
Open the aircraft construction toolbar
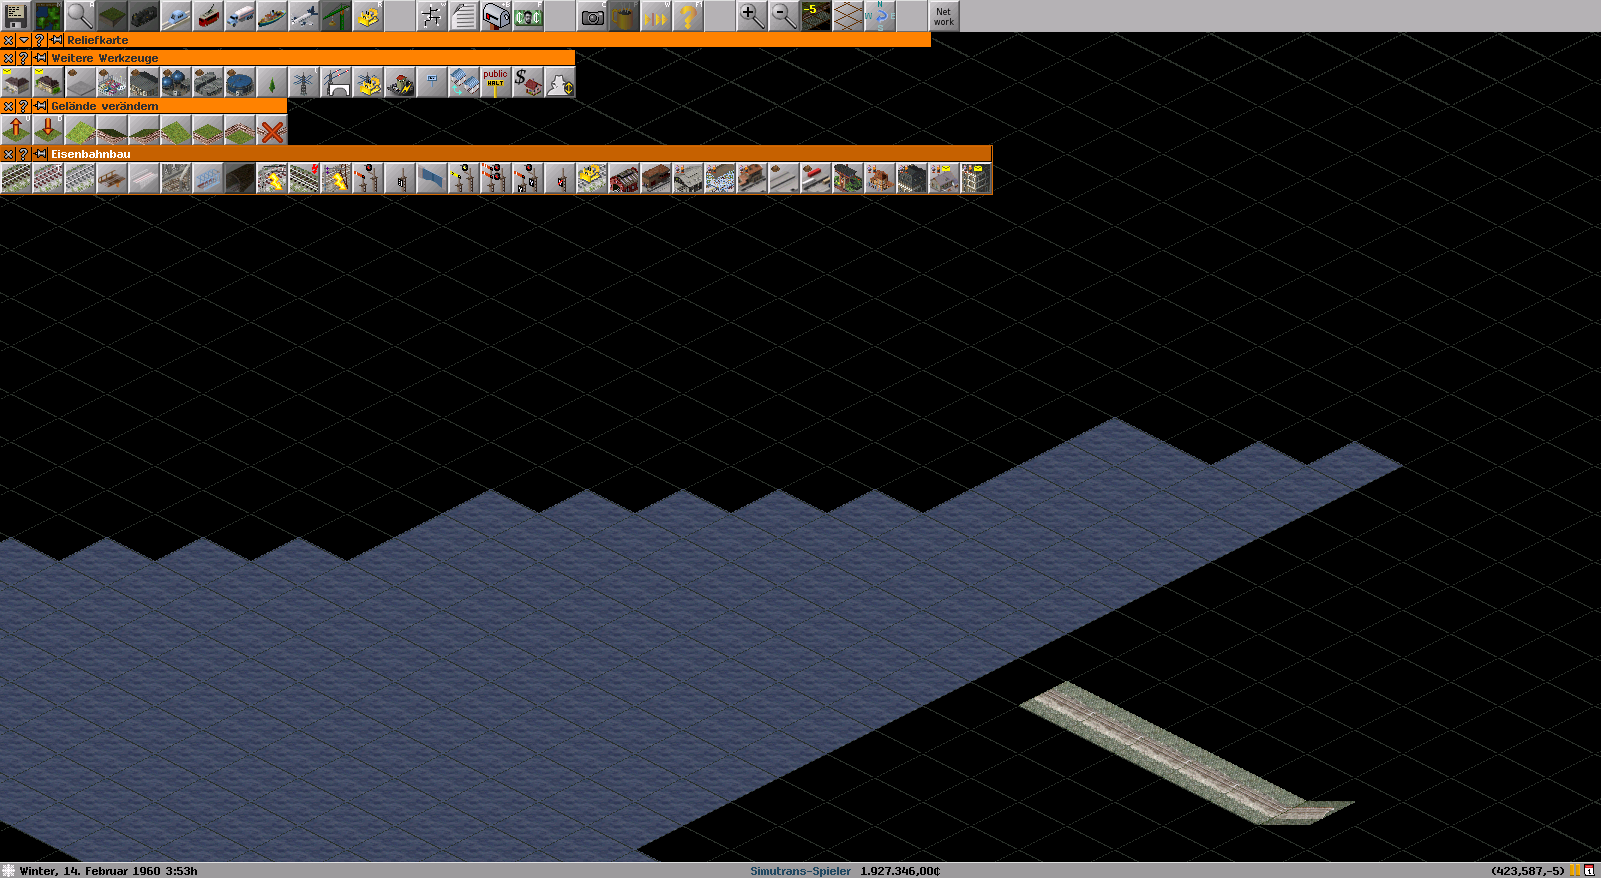pos(304,16)
